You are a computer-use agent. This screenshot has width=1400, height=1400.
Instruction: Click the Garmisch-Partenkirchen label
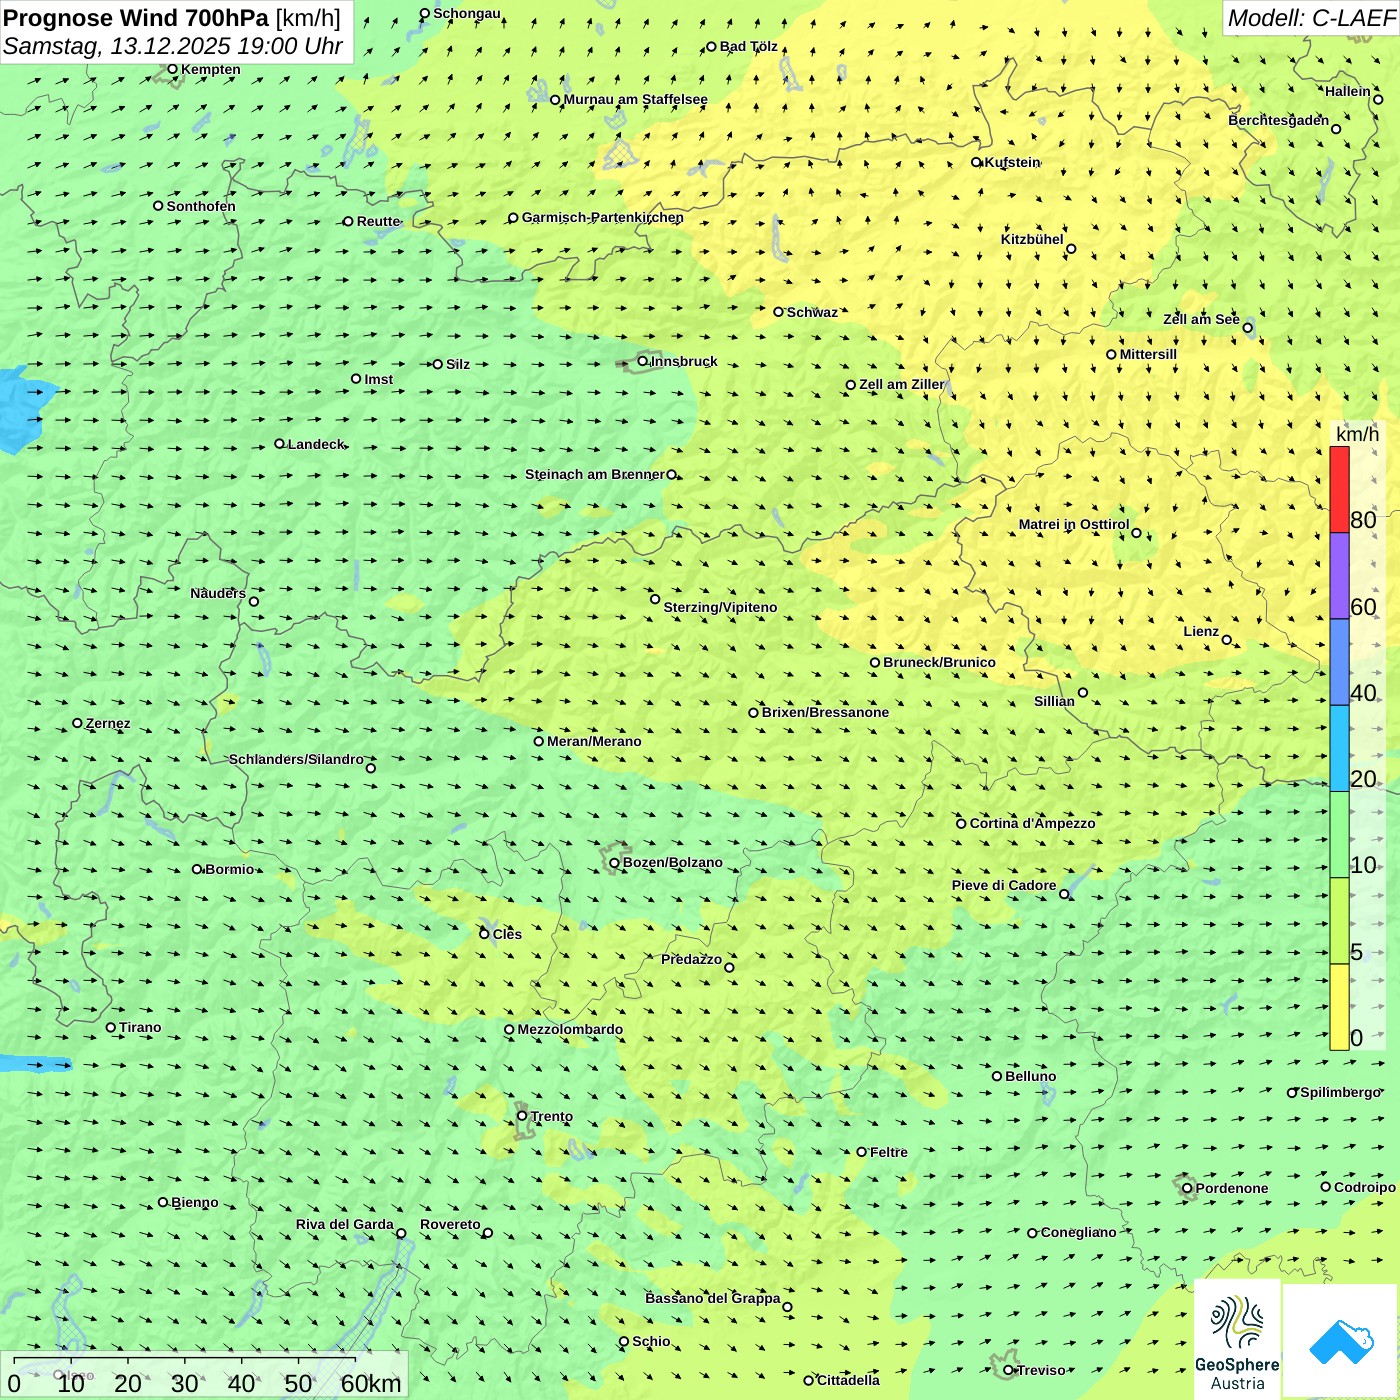[x=603, y=217]
